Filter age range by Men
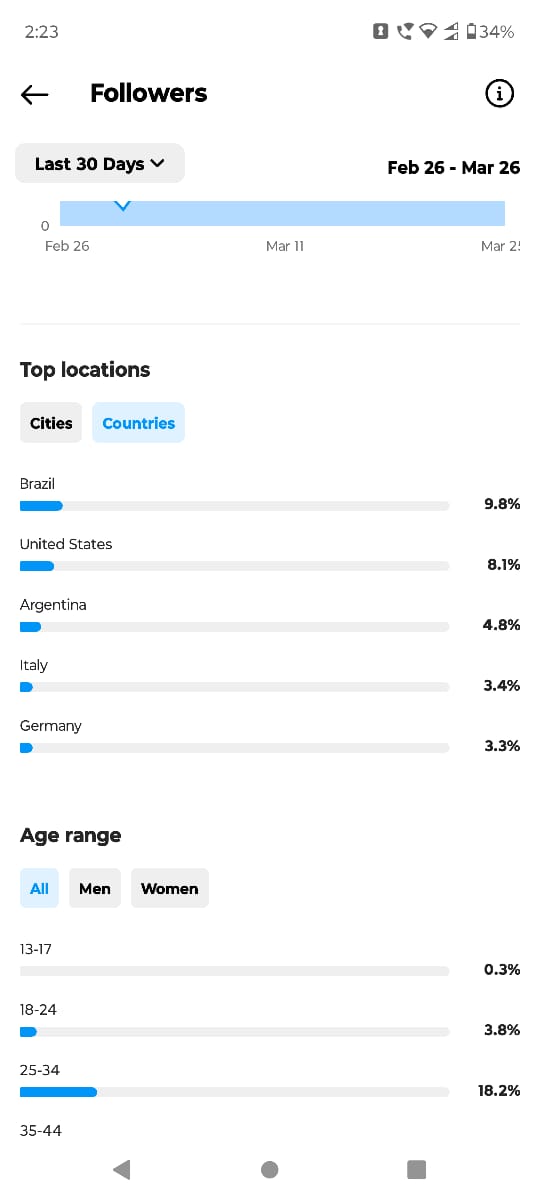 click(95, 888)
